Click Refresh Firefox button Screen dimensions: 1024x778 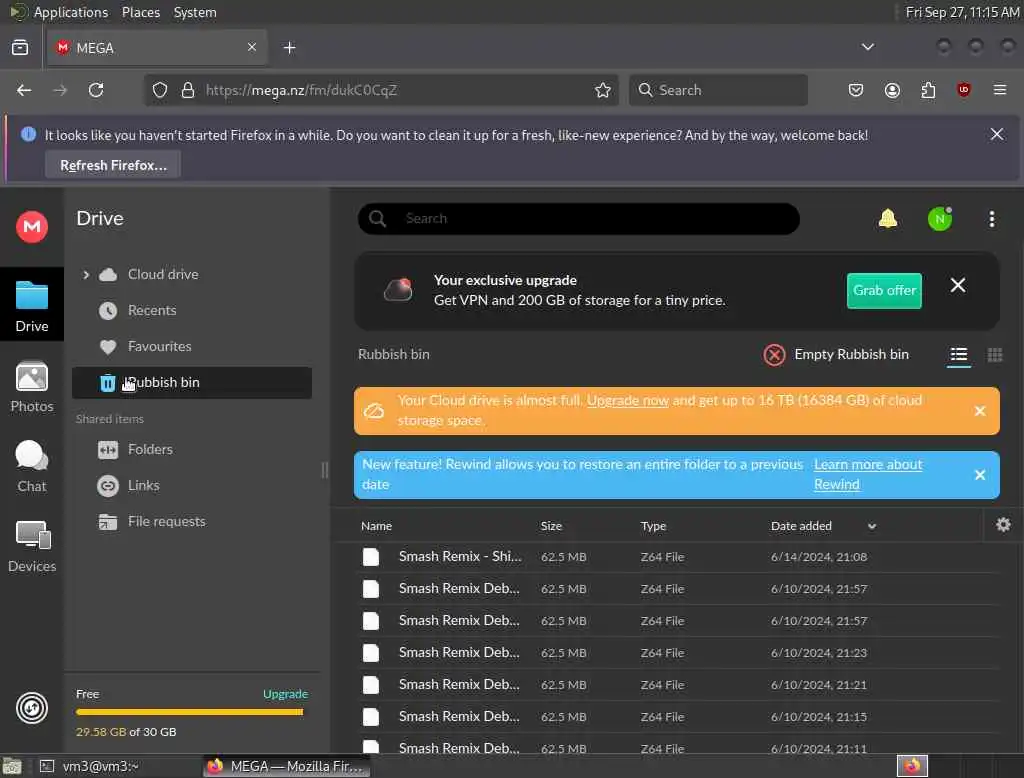113,165
